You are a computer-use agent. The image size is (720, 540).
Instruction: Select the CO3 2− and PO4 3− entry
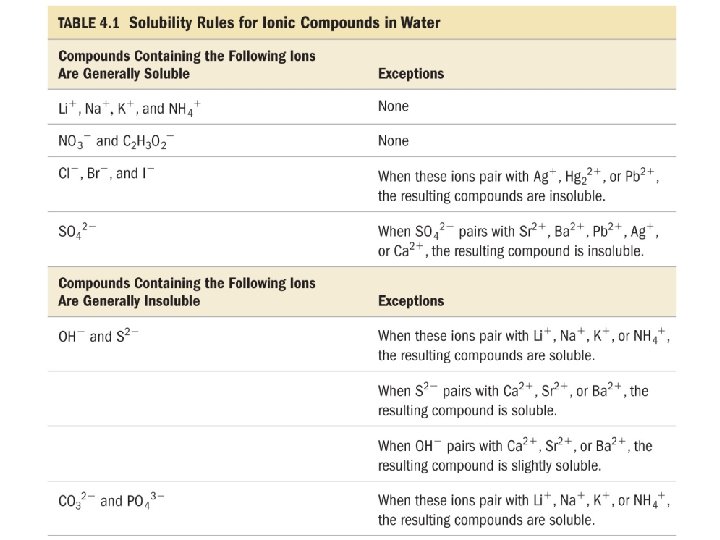110,500
